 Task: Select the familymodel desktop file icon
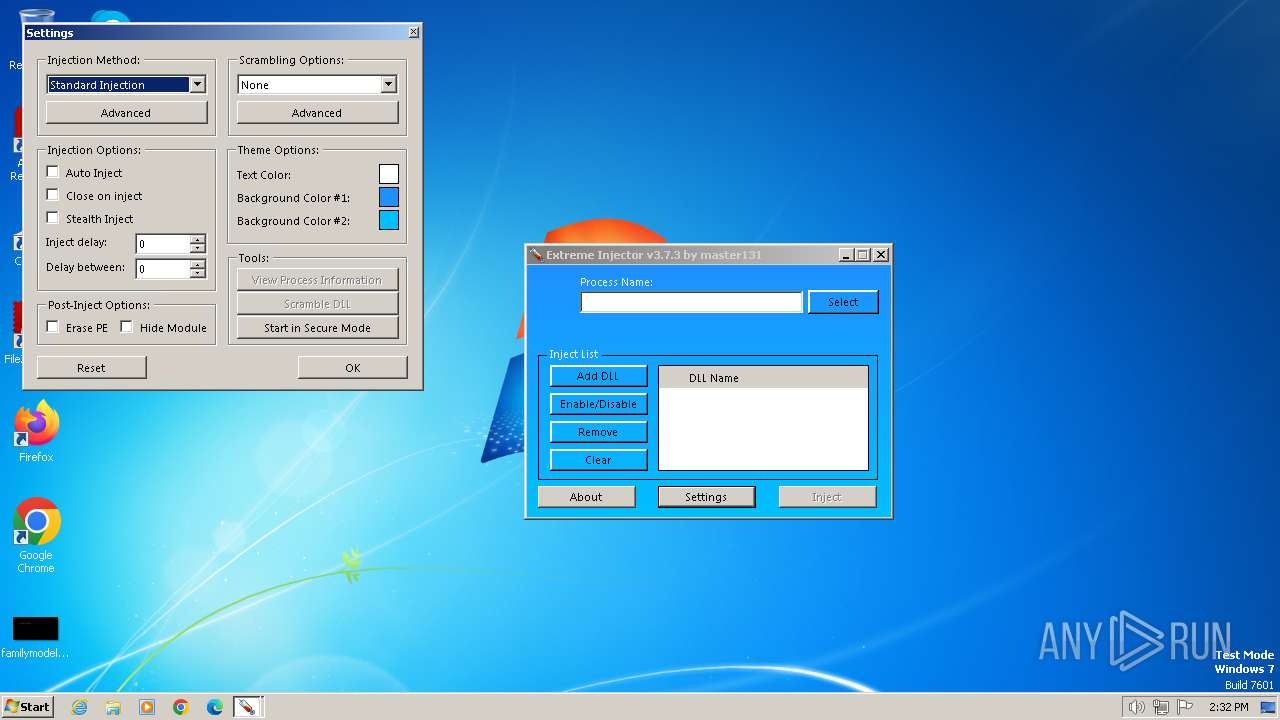(x=35, y=637)
